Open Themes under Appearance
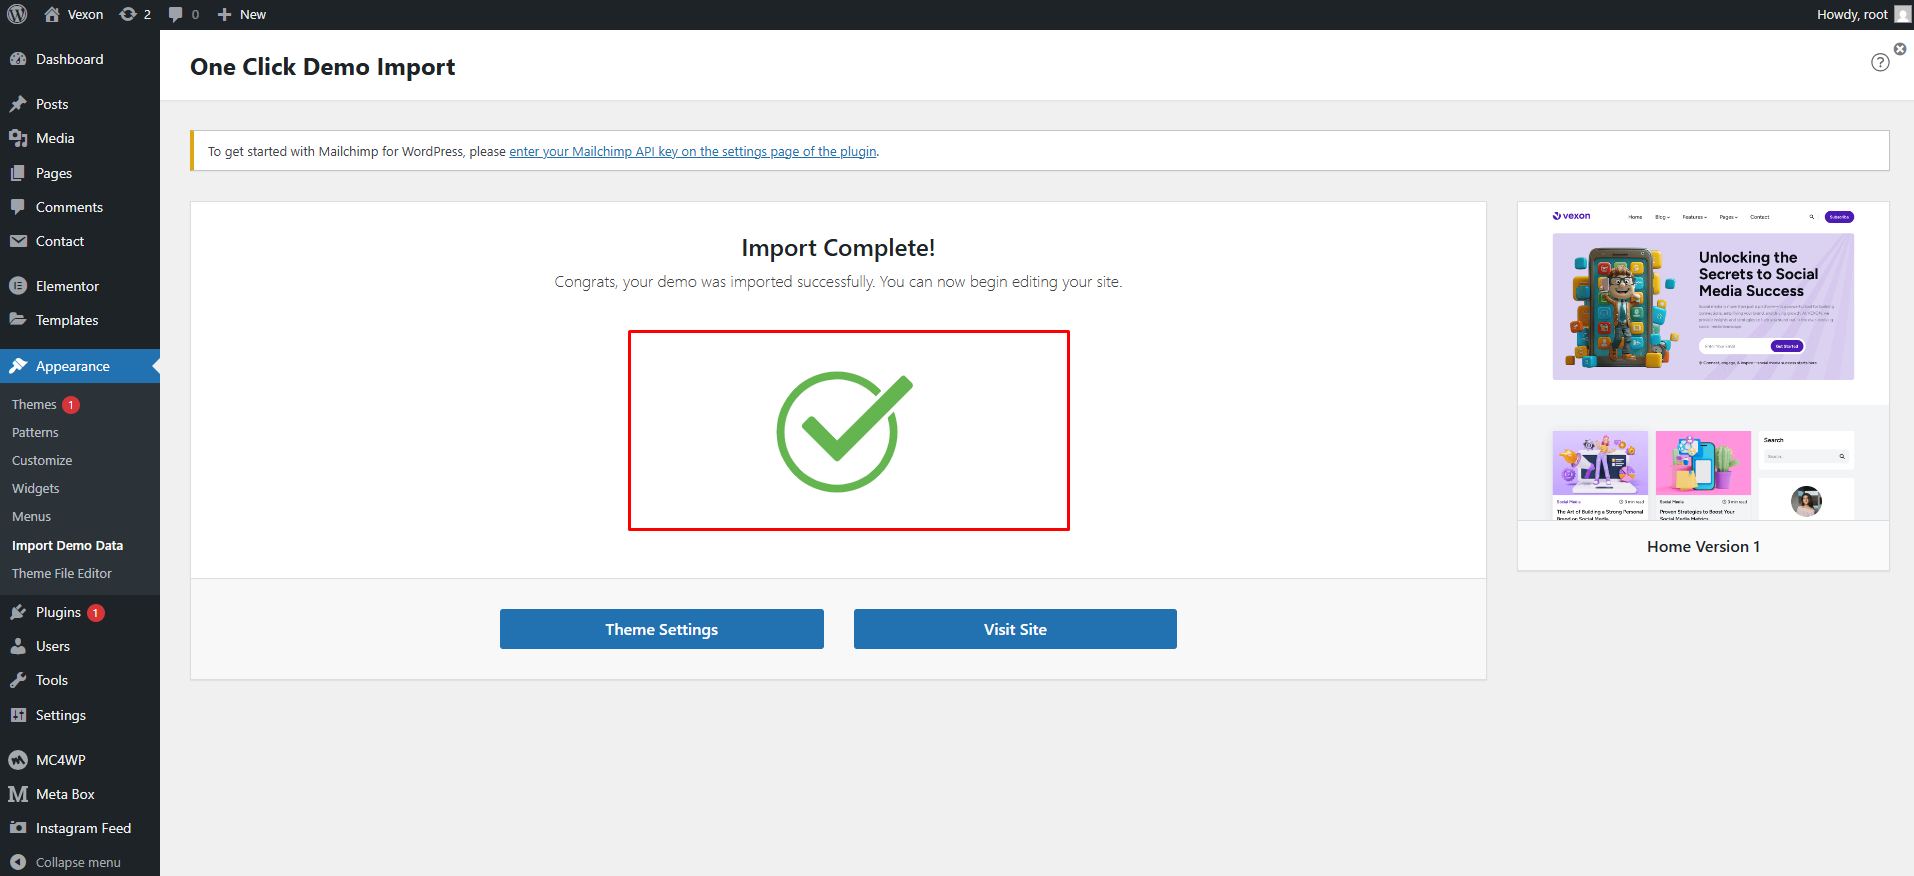Screen dimensions: 1914x876 click(34, 404)
